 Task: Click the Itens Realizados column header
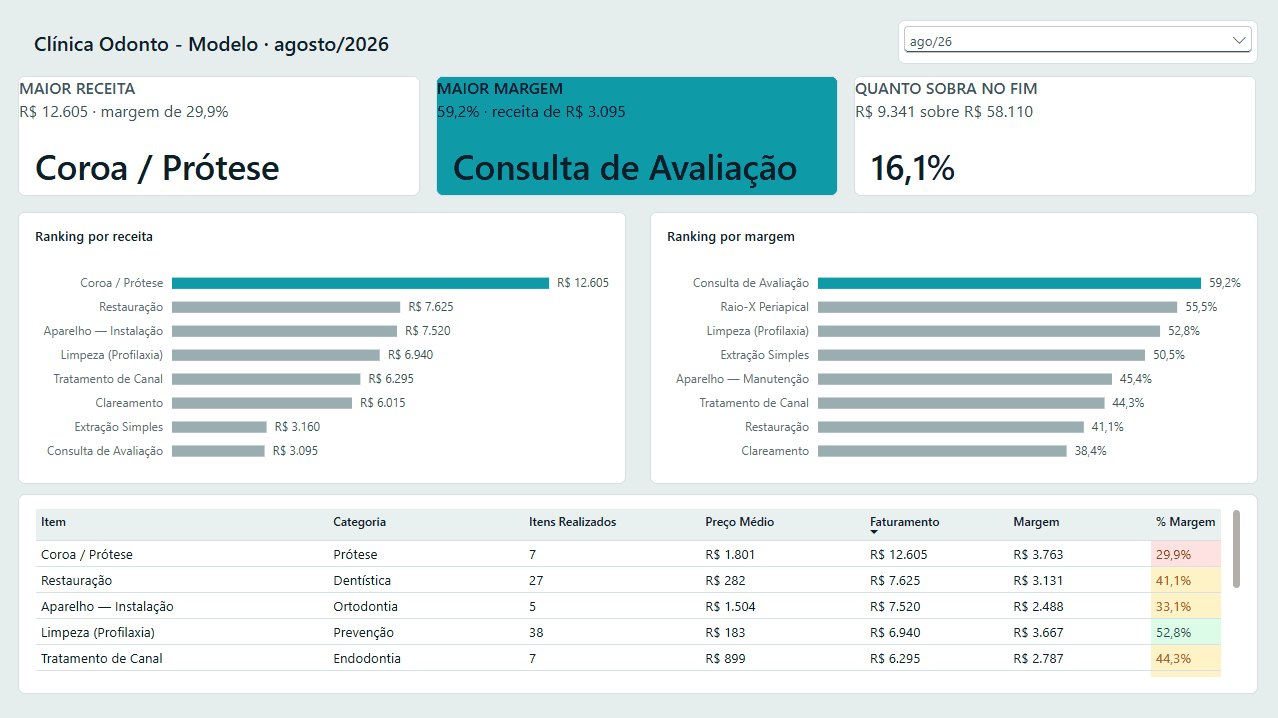(572, 522)
